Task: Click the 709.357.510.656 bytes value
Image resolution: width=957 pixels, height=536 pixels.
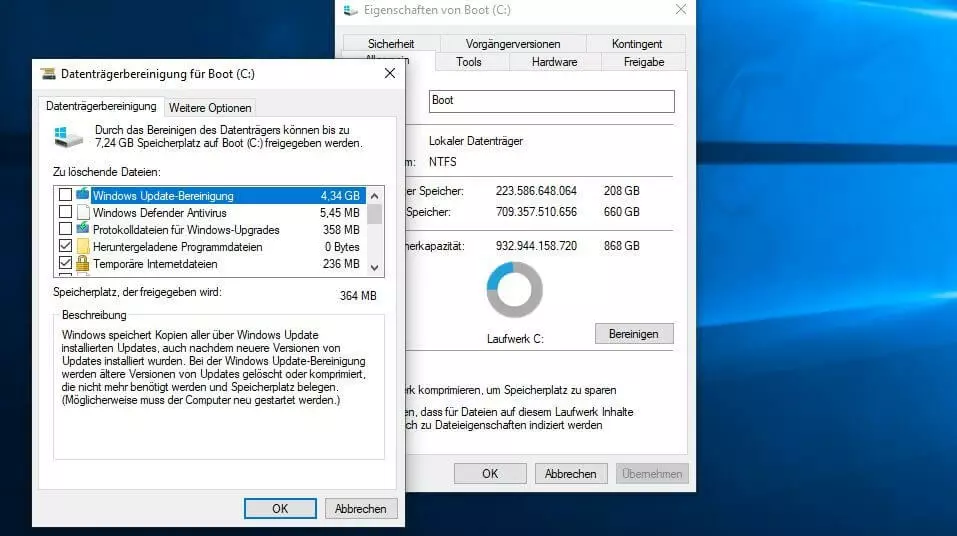Action: click(x=536, y=212)
